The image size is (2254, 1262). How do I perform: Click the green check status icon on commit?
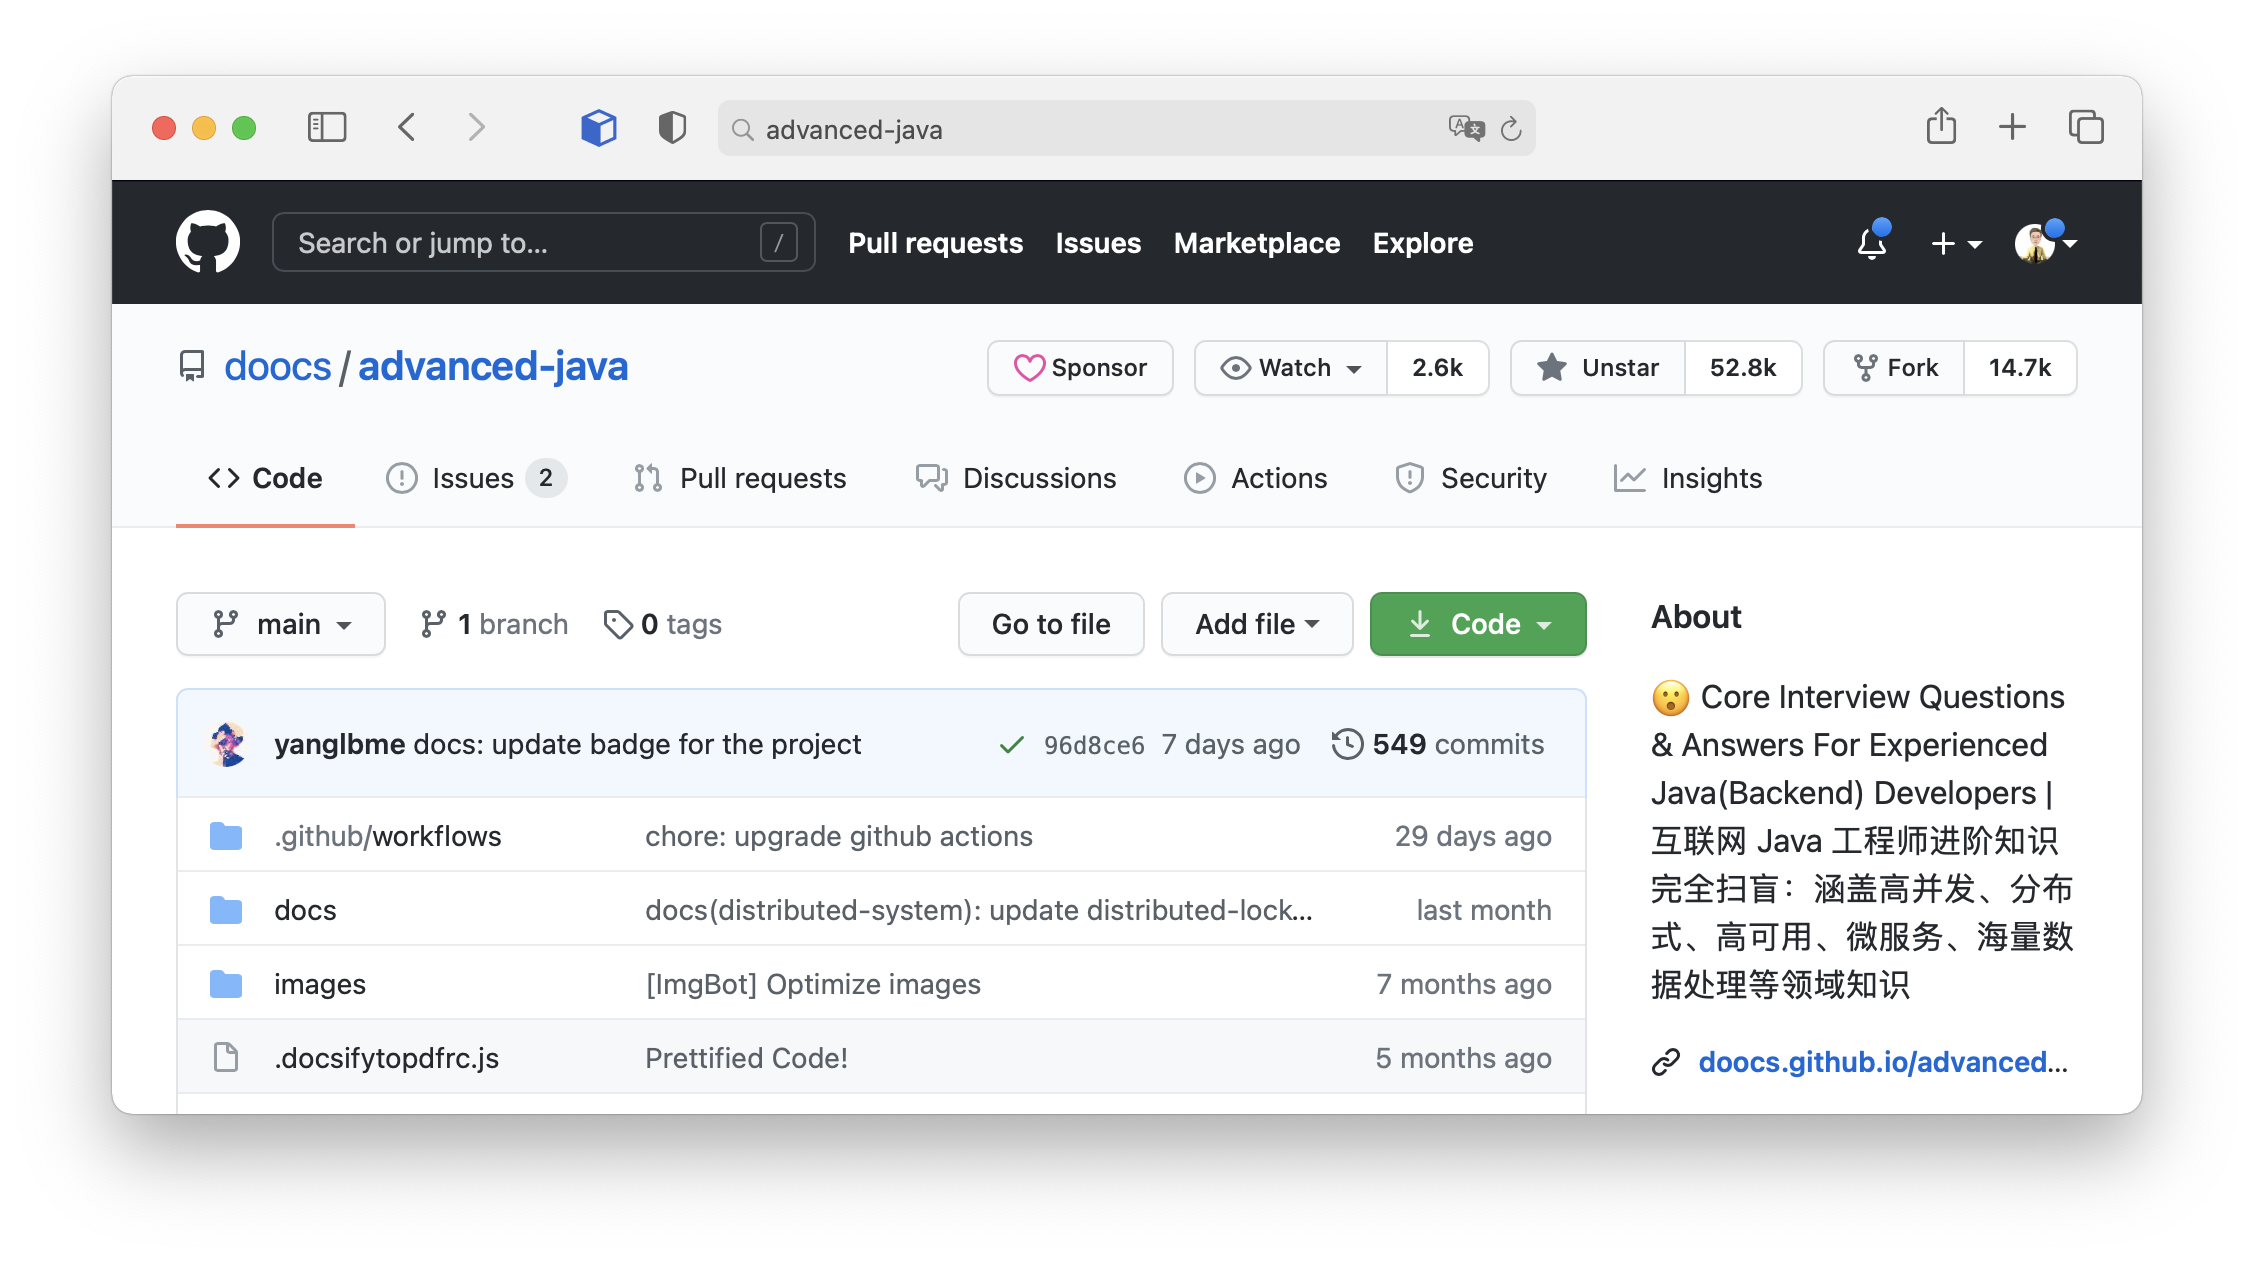(1012, 745)
